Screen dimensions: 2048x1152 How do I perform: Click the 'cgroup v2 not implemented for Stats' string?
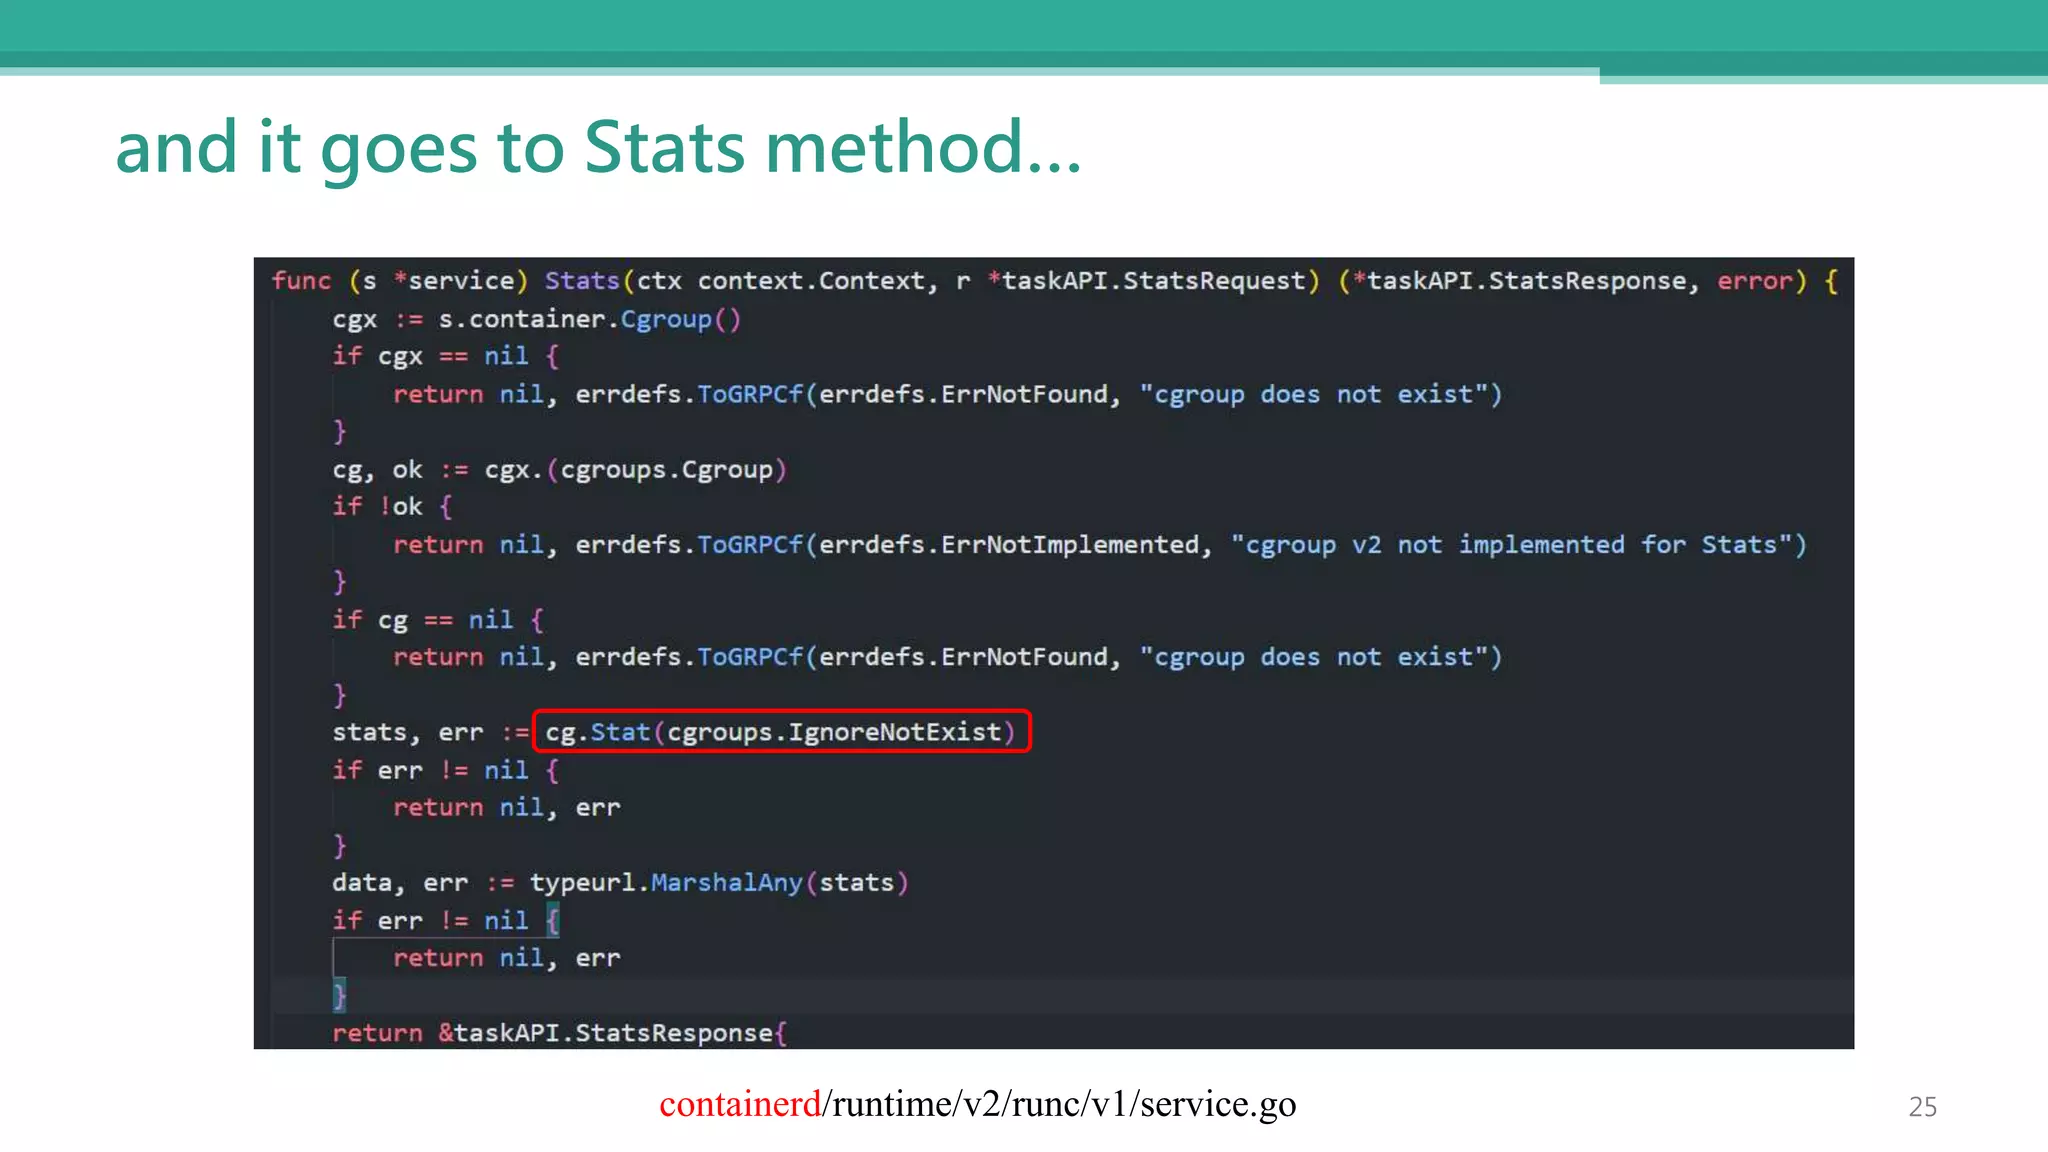click(1511, 545)
